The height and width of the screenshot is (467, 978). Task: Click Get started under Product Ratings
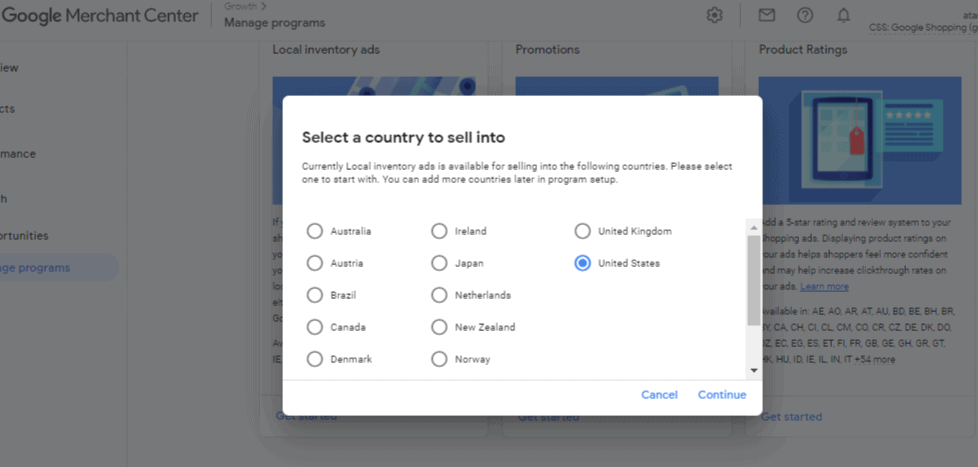pos(792,416)
